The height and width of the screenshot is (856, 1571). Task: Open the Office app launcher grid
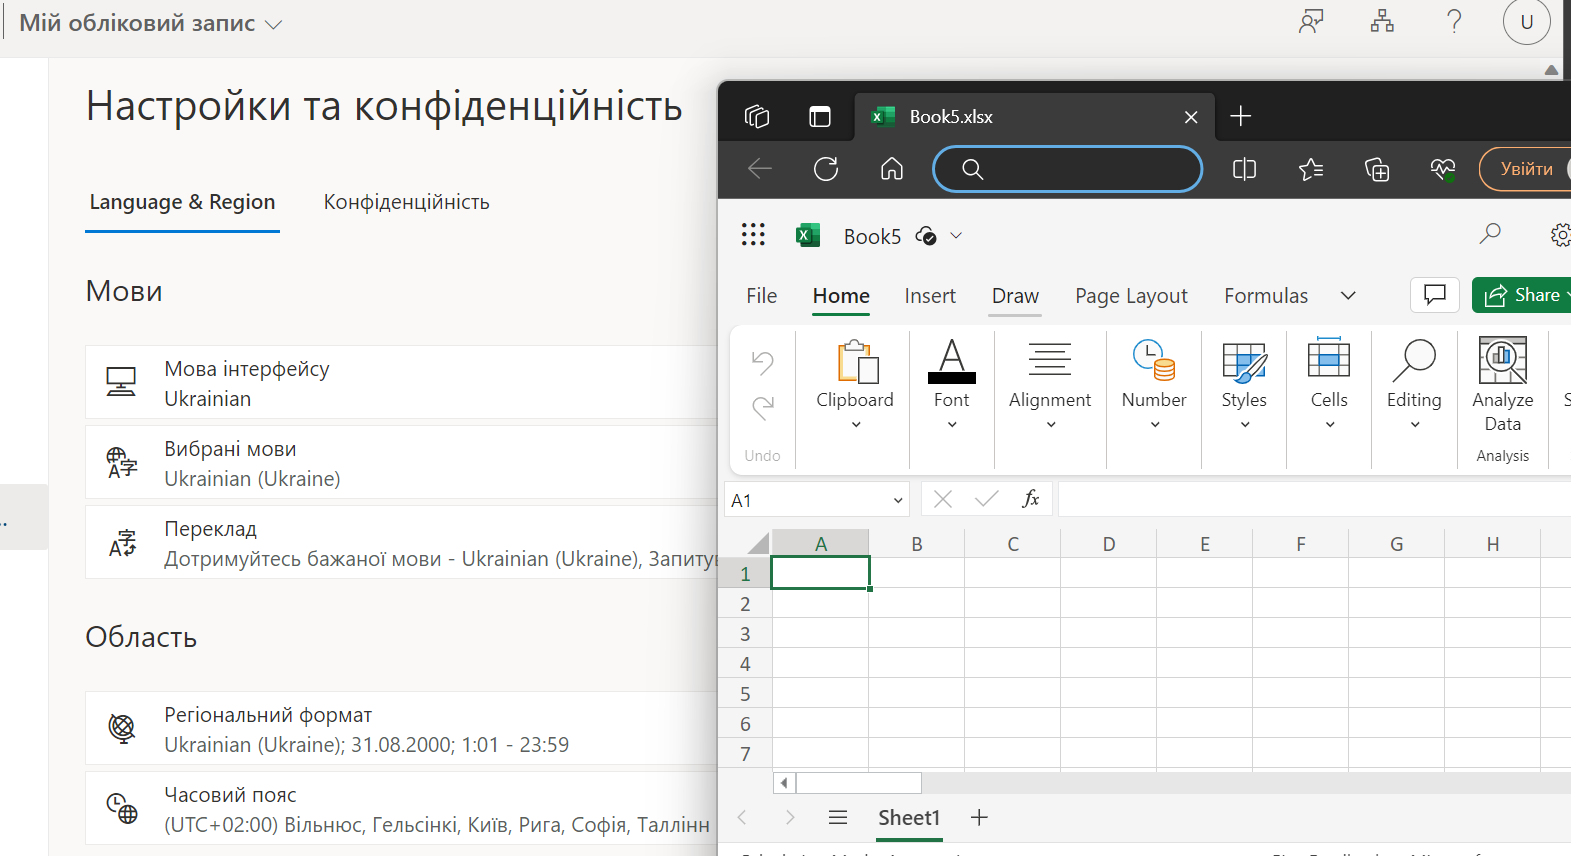click(x=753, y=235)
